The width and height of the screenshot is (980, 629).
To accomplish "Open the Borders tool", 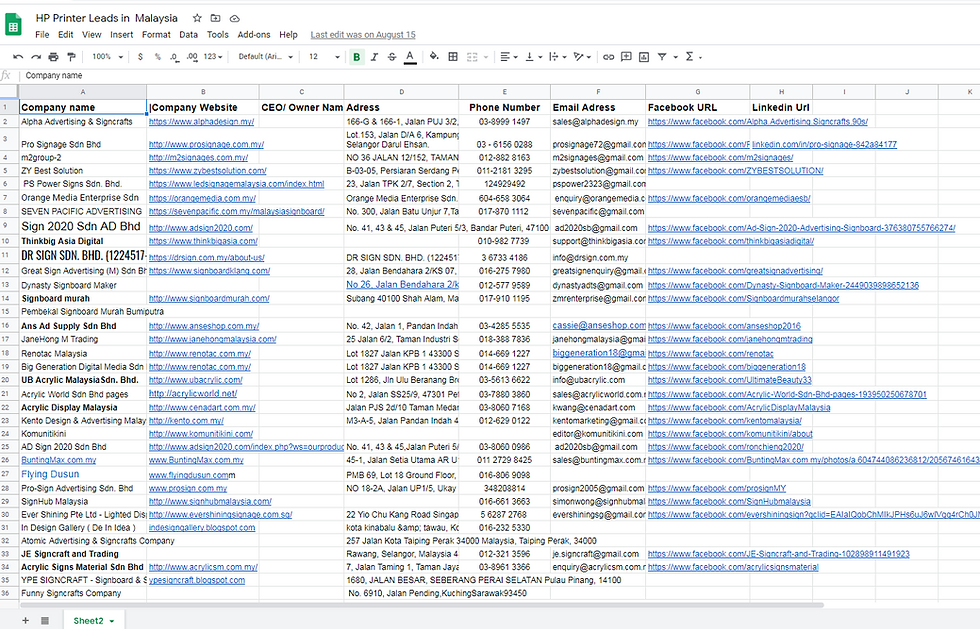I will (x=452, y=57).
